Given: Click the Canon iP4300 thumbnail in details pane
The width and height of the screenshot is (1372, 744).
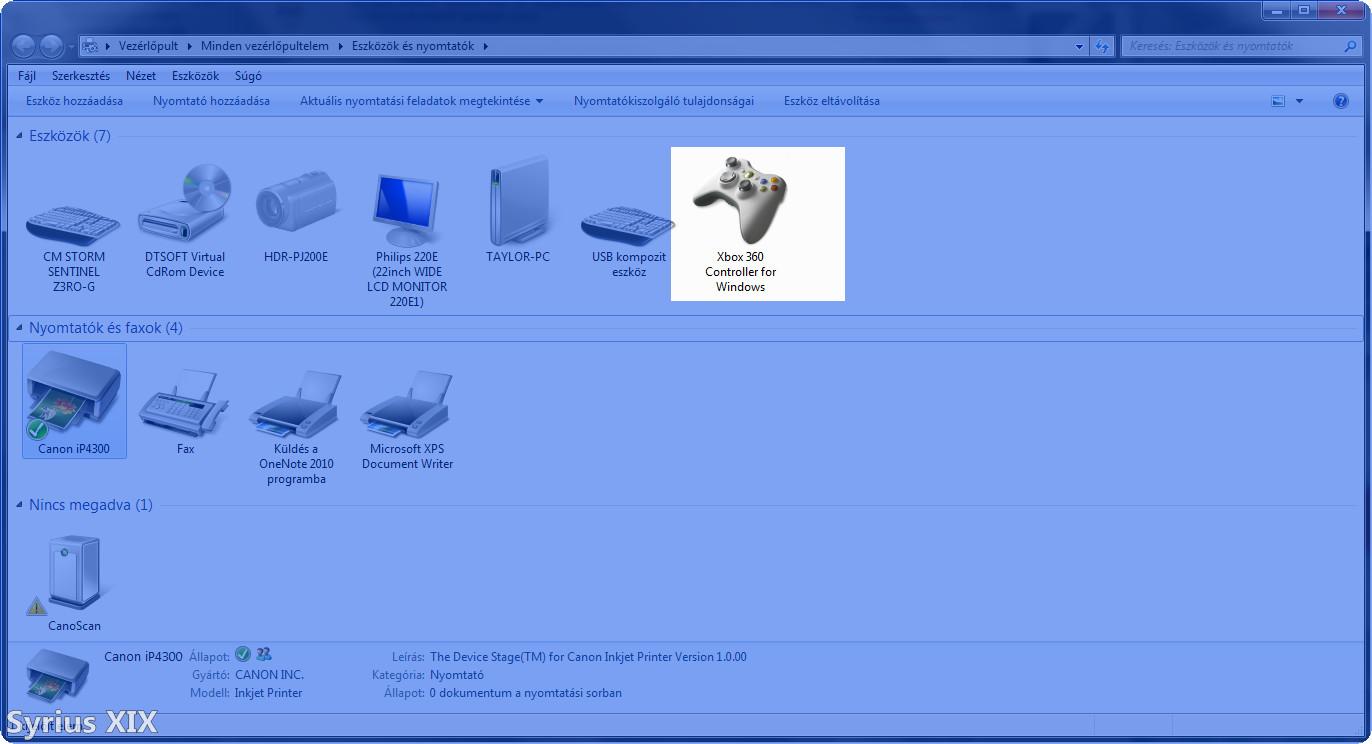Looking at the screenshot, I should coord(57,676).
